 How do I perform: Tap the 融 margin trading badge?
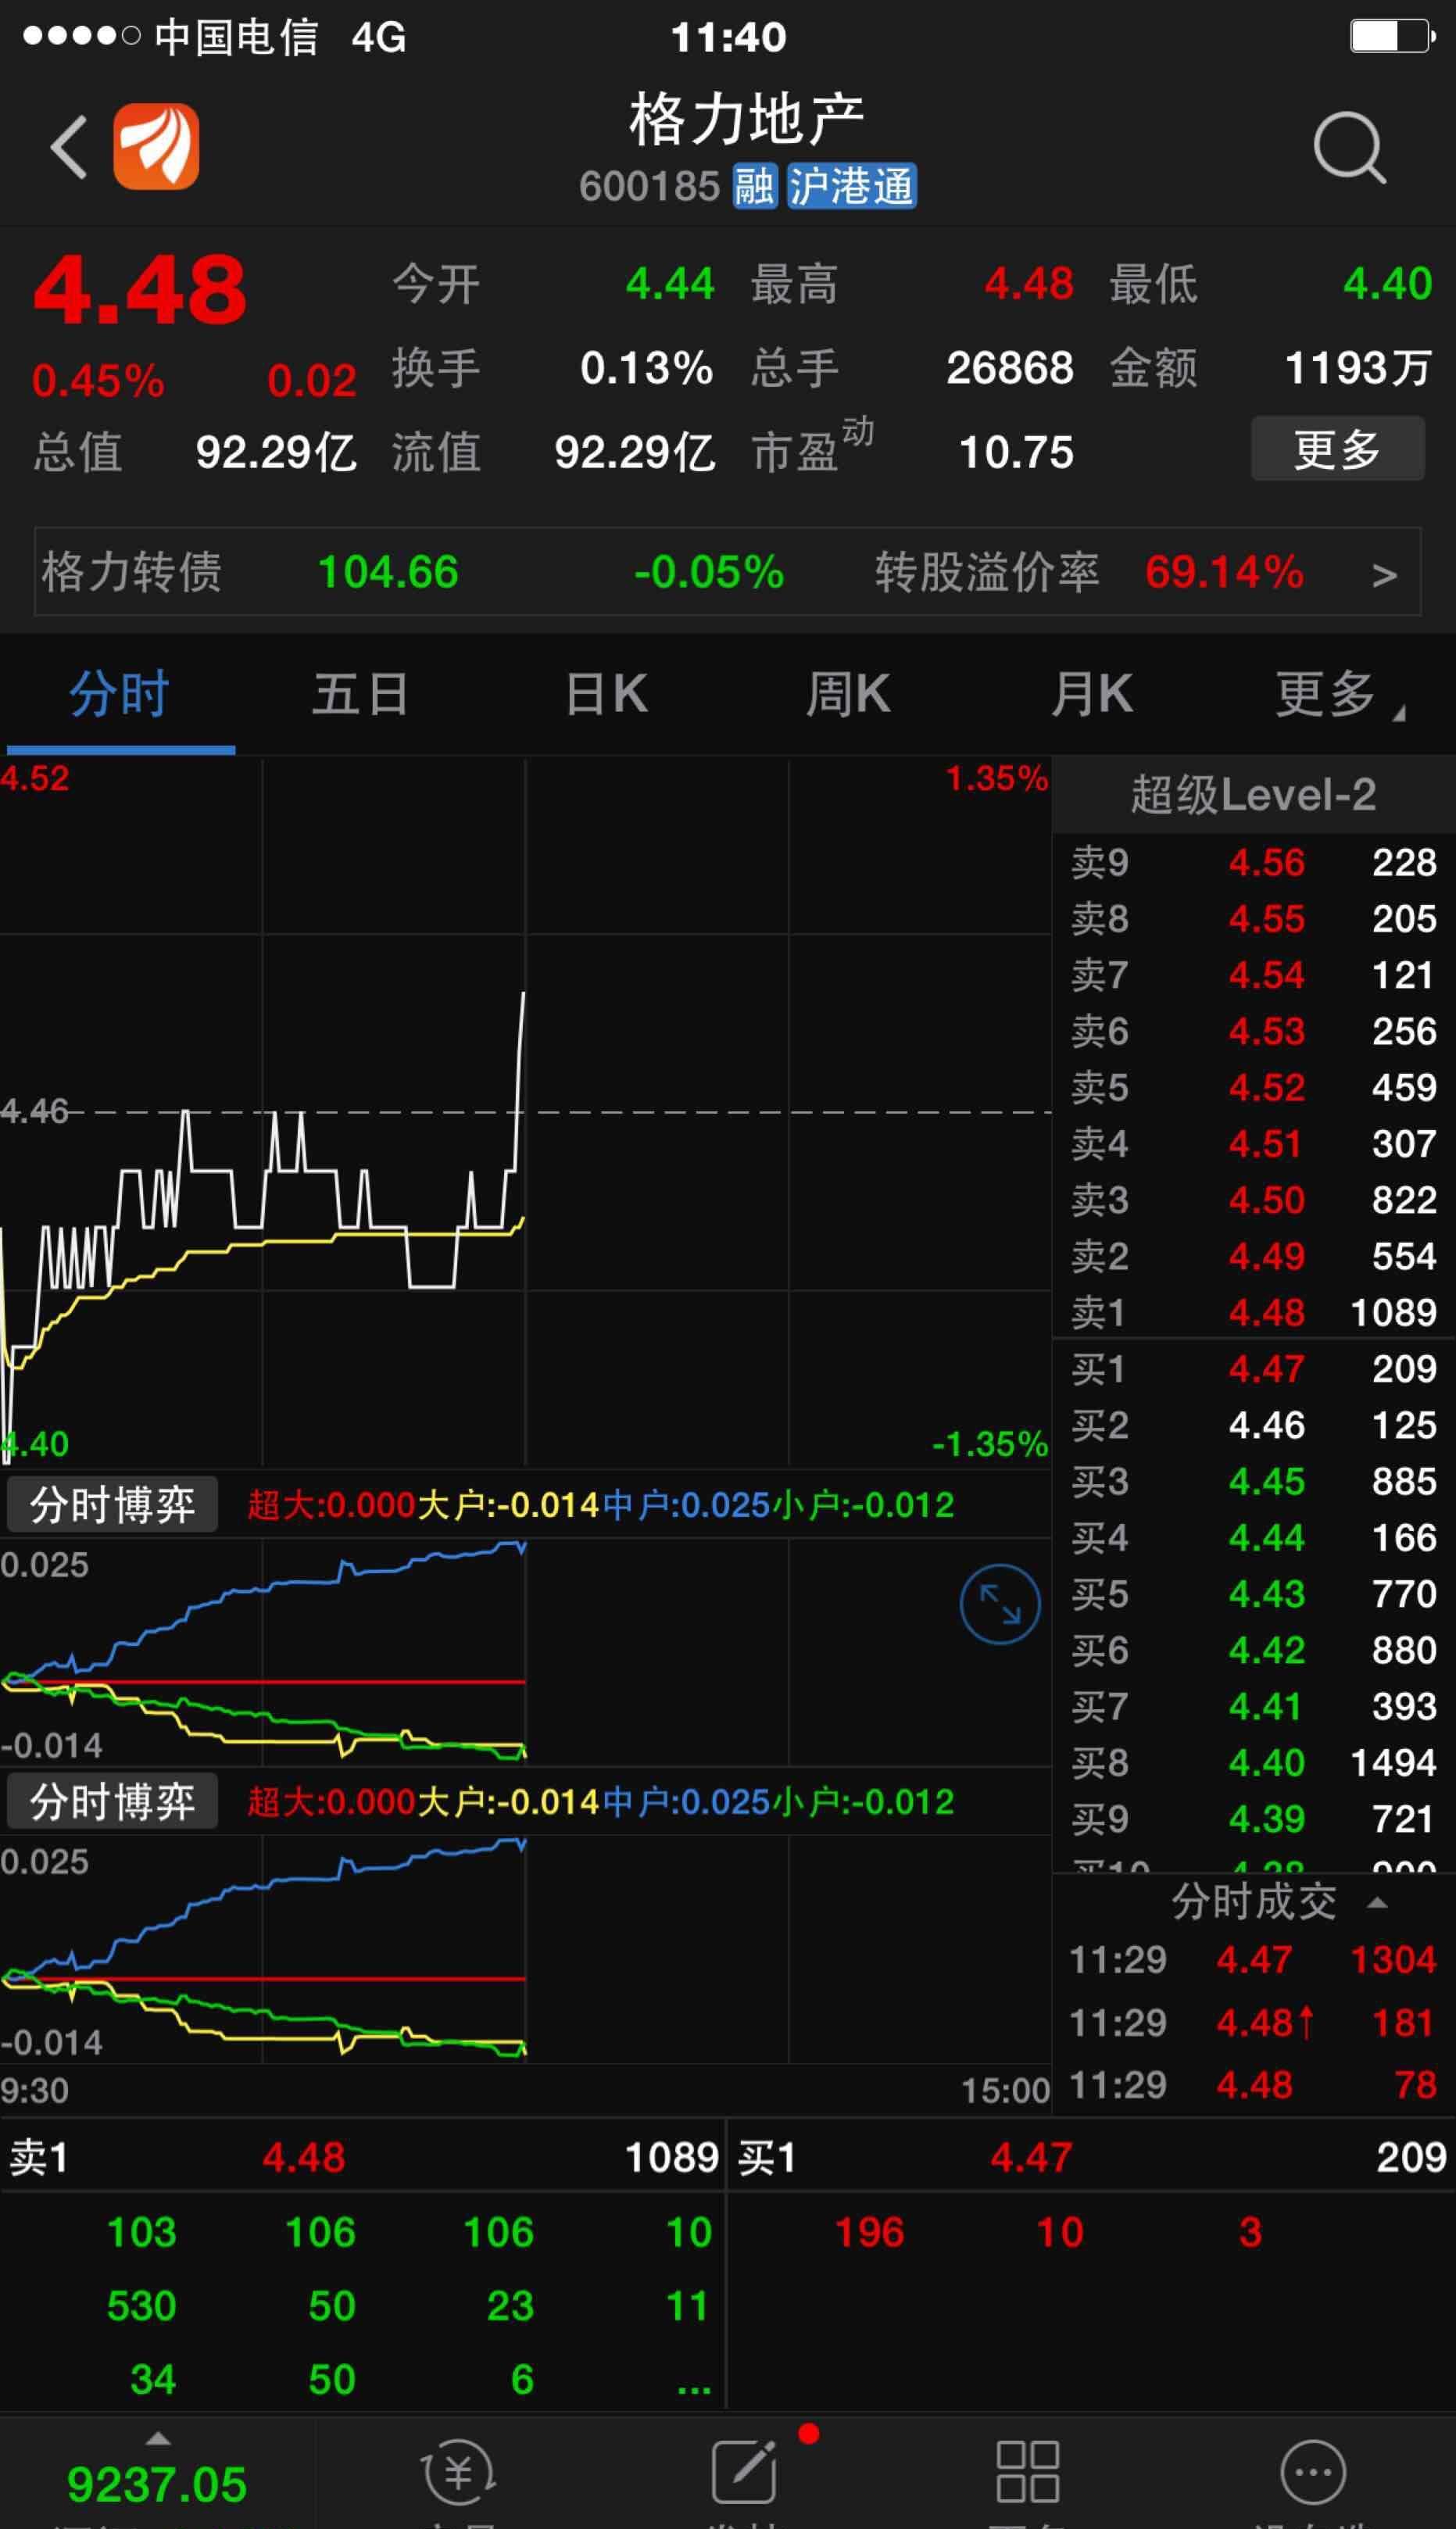(x=754, y=186)
